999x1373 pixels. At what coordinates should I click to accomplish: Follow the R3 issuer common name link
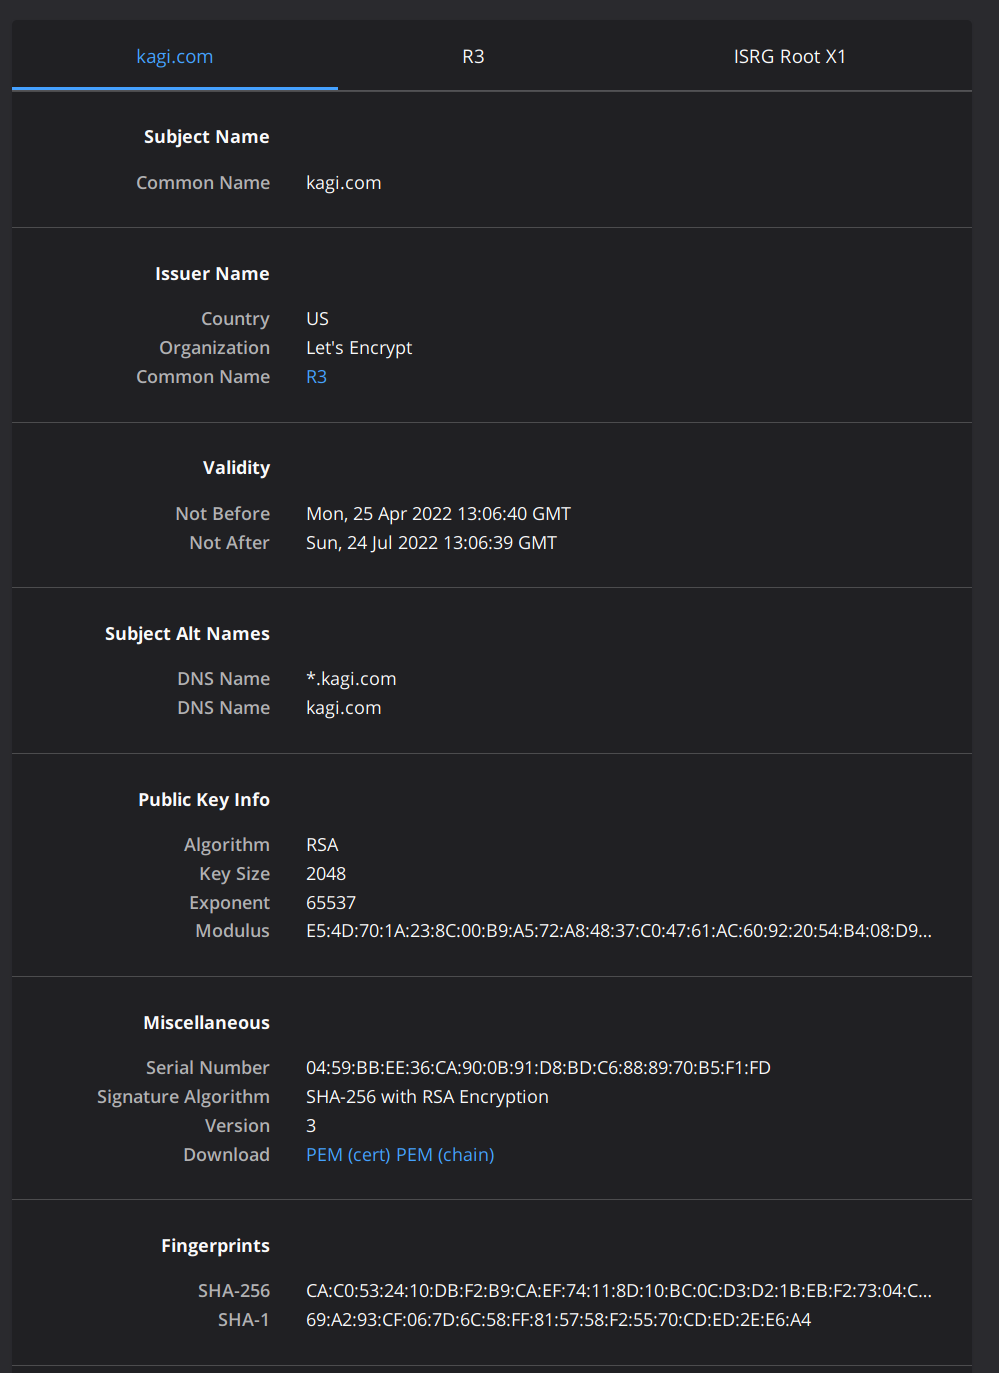[x=316, y=377]
